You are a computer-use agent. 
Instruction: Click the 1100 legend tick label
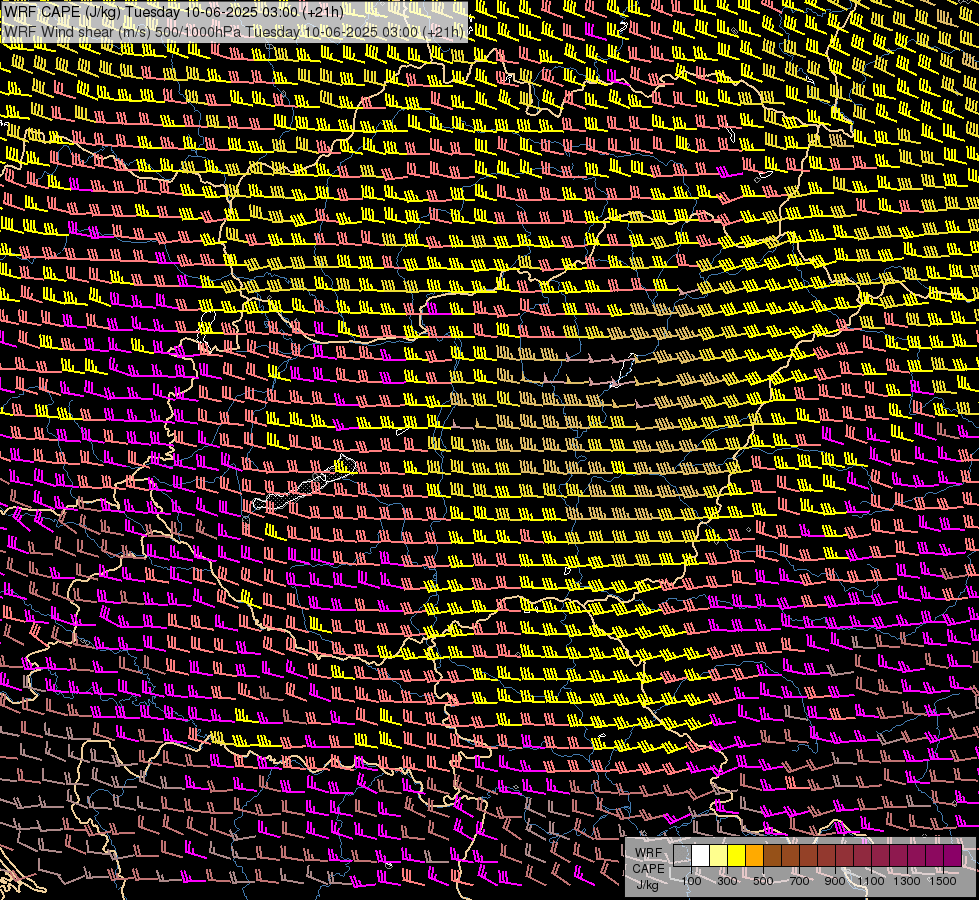click(870, 881)
